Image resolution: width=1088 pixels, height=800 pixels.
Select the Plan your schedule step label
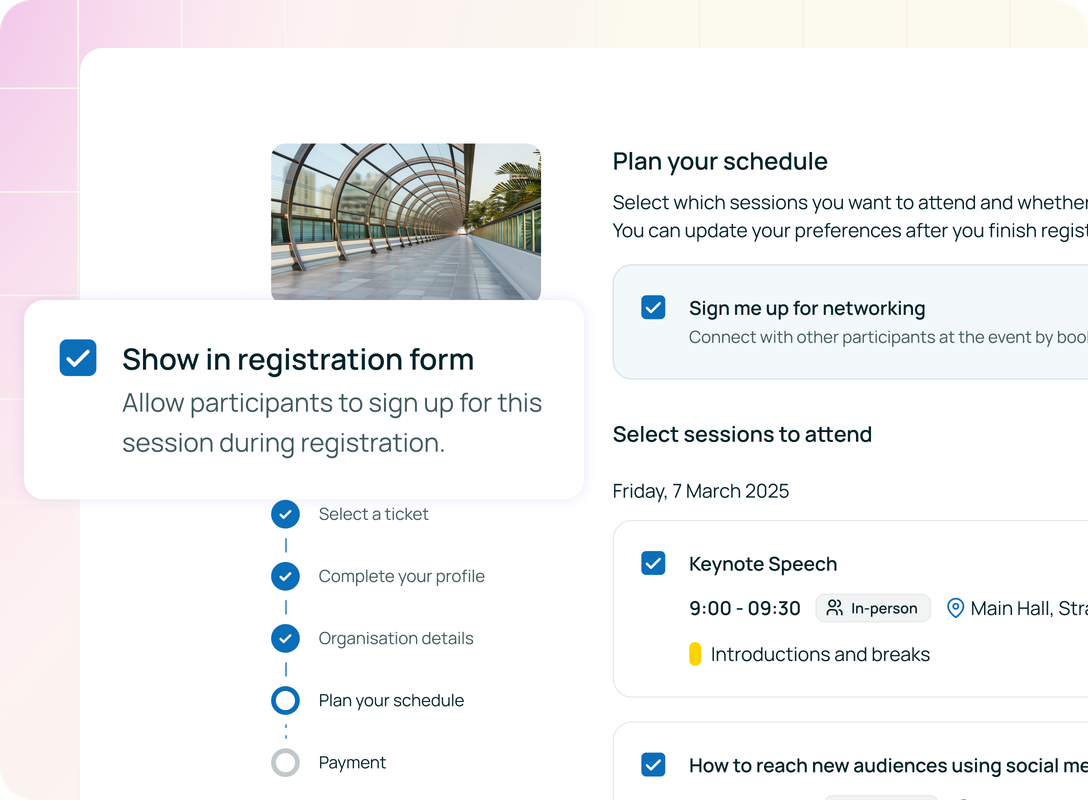(x=391, y=701)
